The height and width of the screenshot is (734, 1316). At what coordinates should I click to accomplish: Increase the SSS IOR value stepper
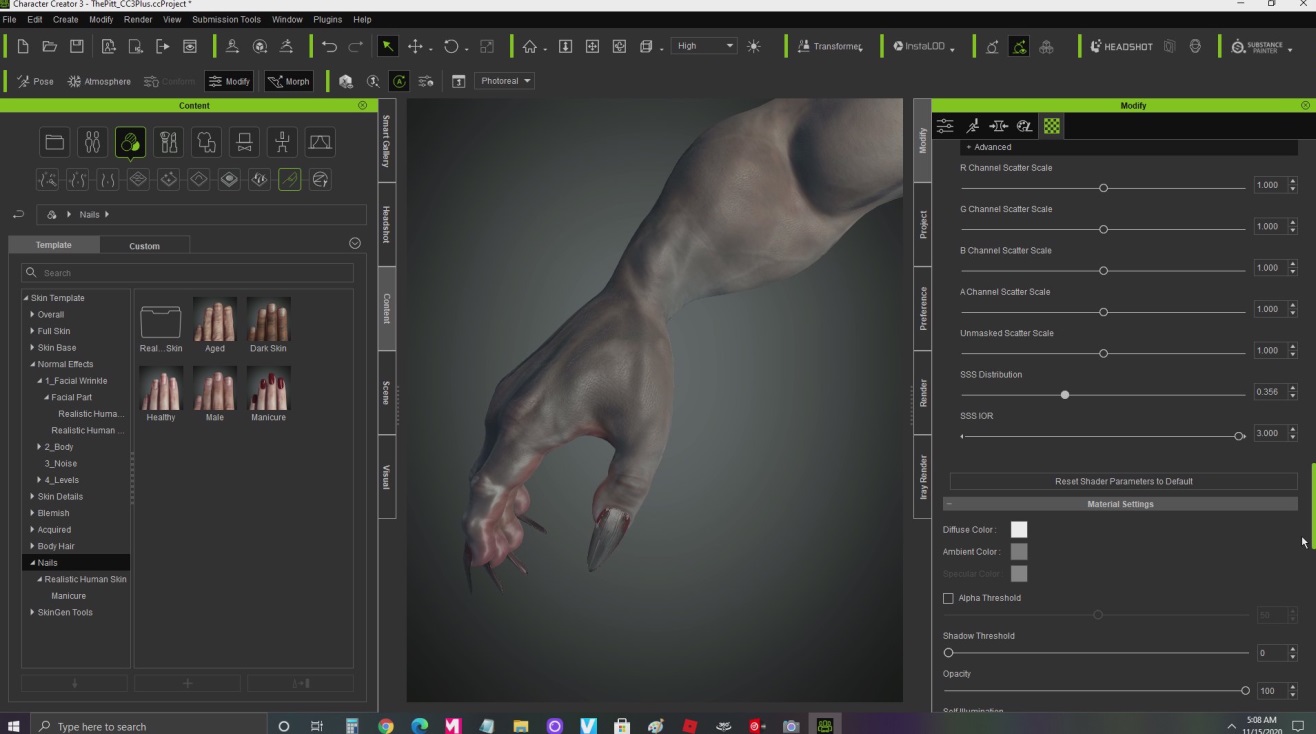click(1292, 430)
